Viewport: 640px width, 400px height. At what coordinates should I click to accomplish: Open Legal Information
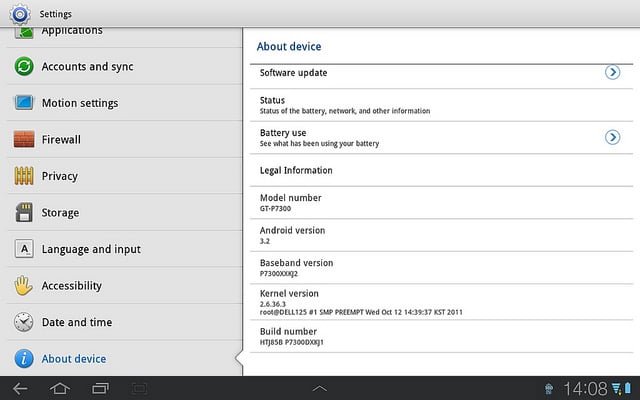point(441,170)
